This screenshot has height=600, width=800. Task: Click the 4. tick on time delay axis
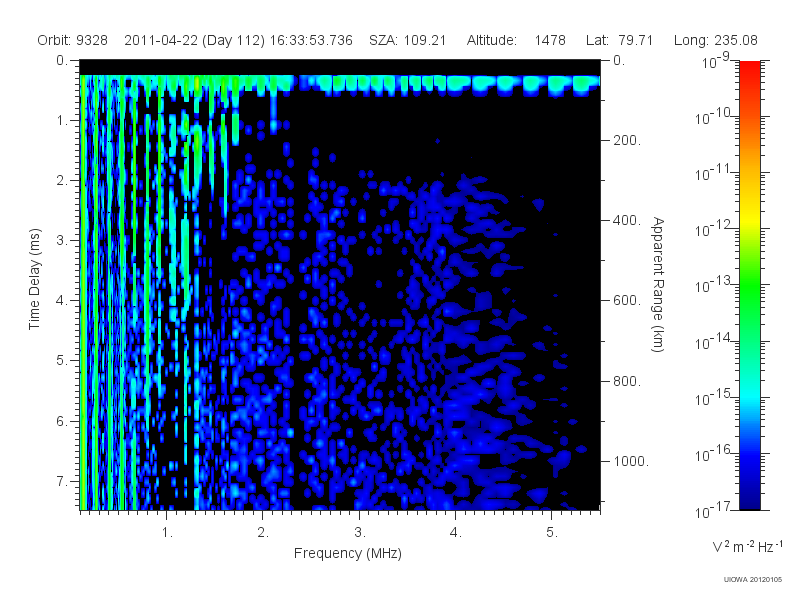click(62, 301)
